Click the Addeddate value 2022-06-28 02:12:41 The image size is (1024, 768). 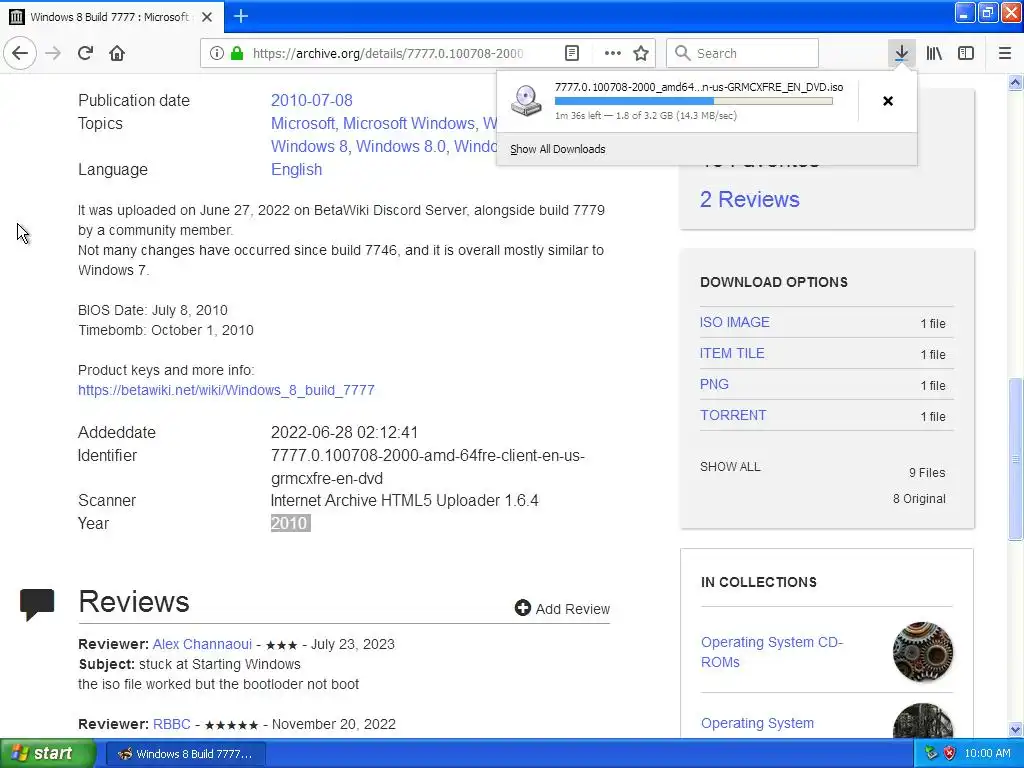(344, 432)
